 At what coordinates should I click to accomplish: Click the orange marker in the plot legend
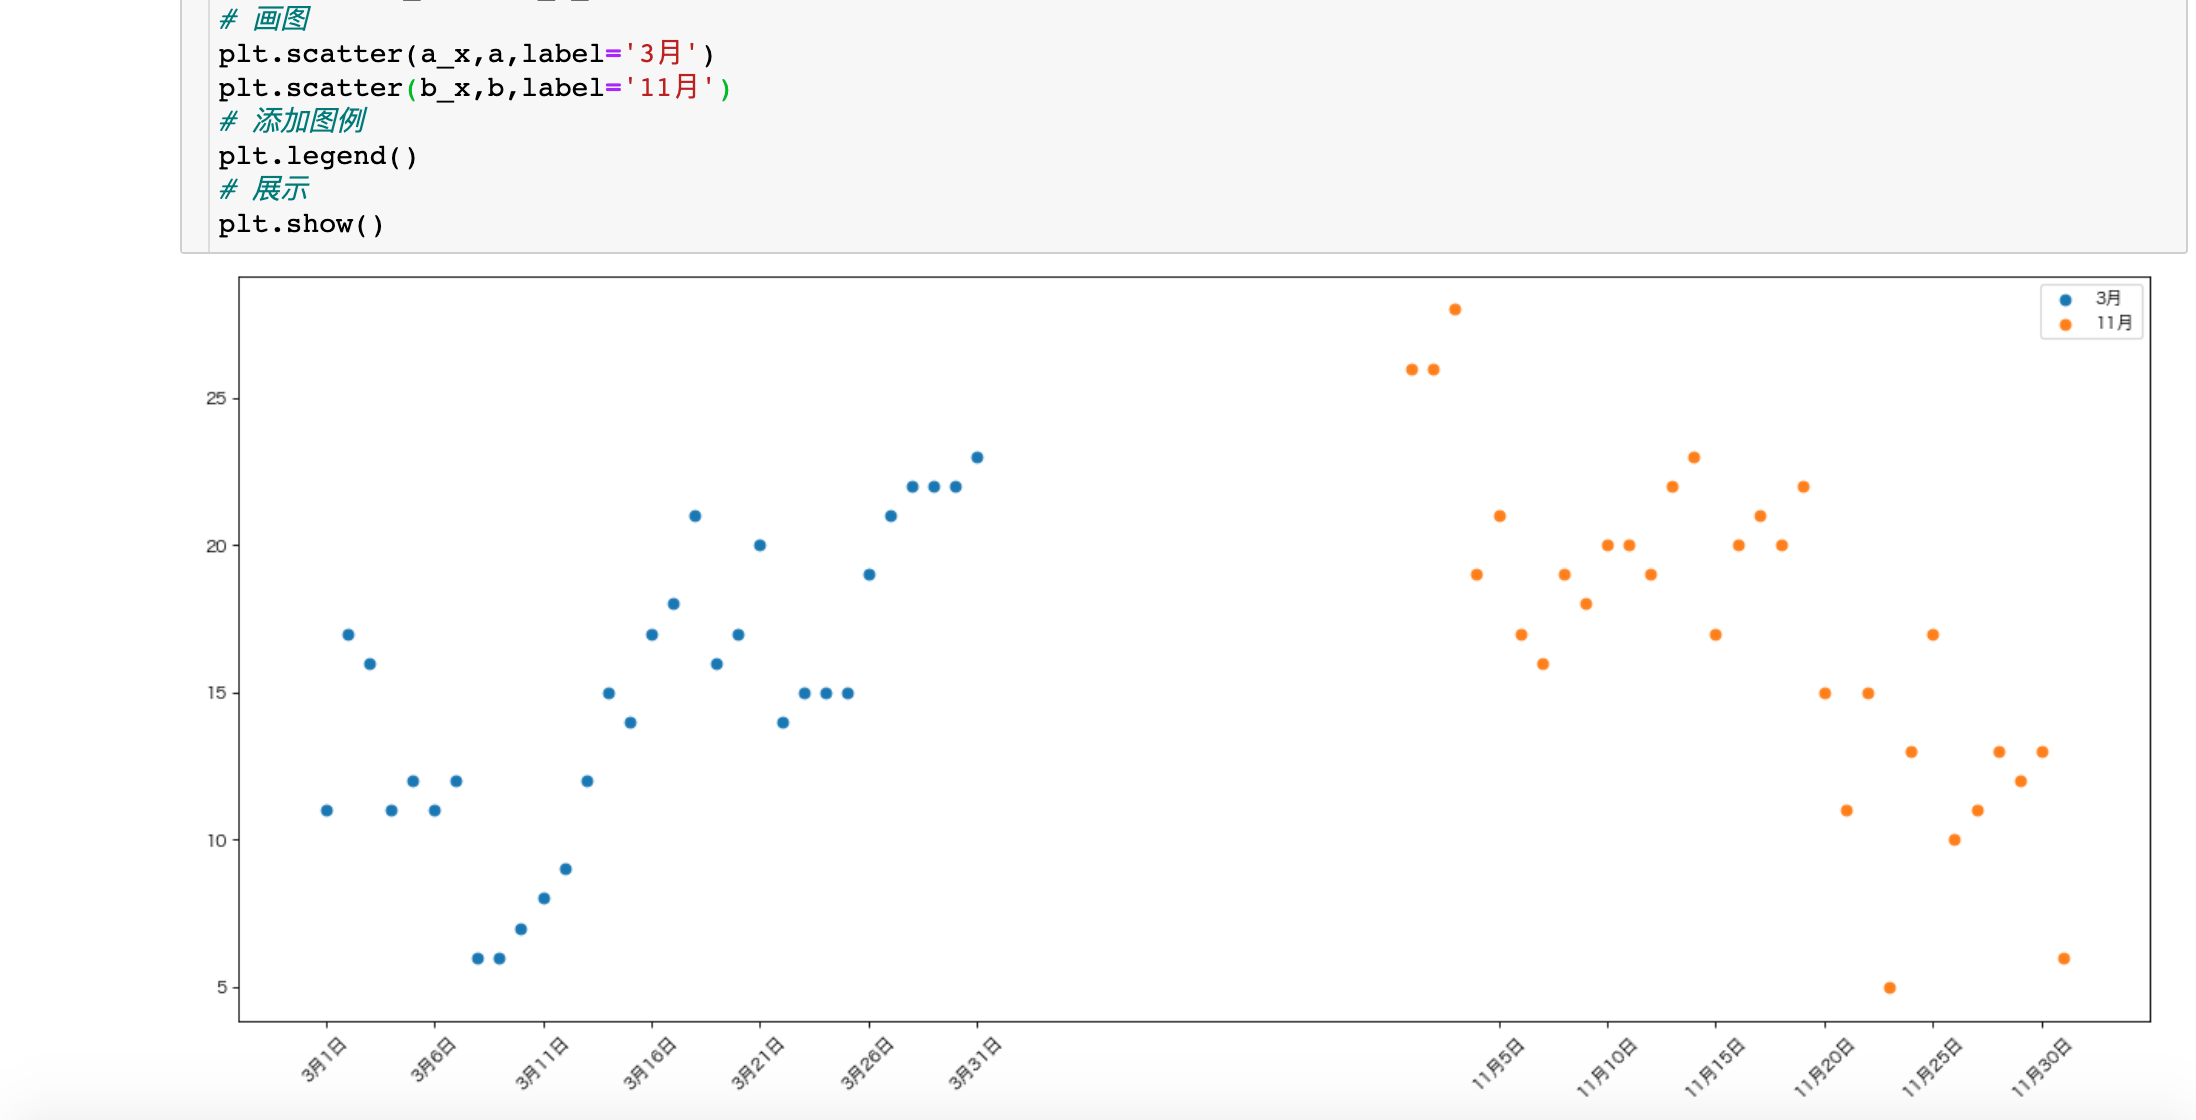click(2065, 324)
